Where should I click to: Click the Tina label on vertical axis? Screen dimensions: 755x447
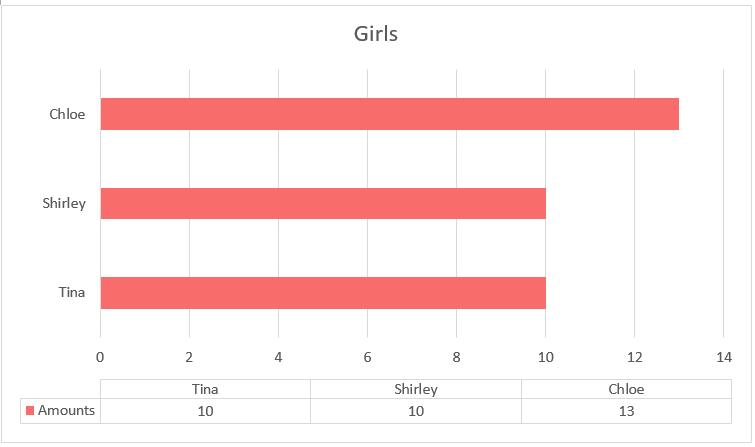71,293
